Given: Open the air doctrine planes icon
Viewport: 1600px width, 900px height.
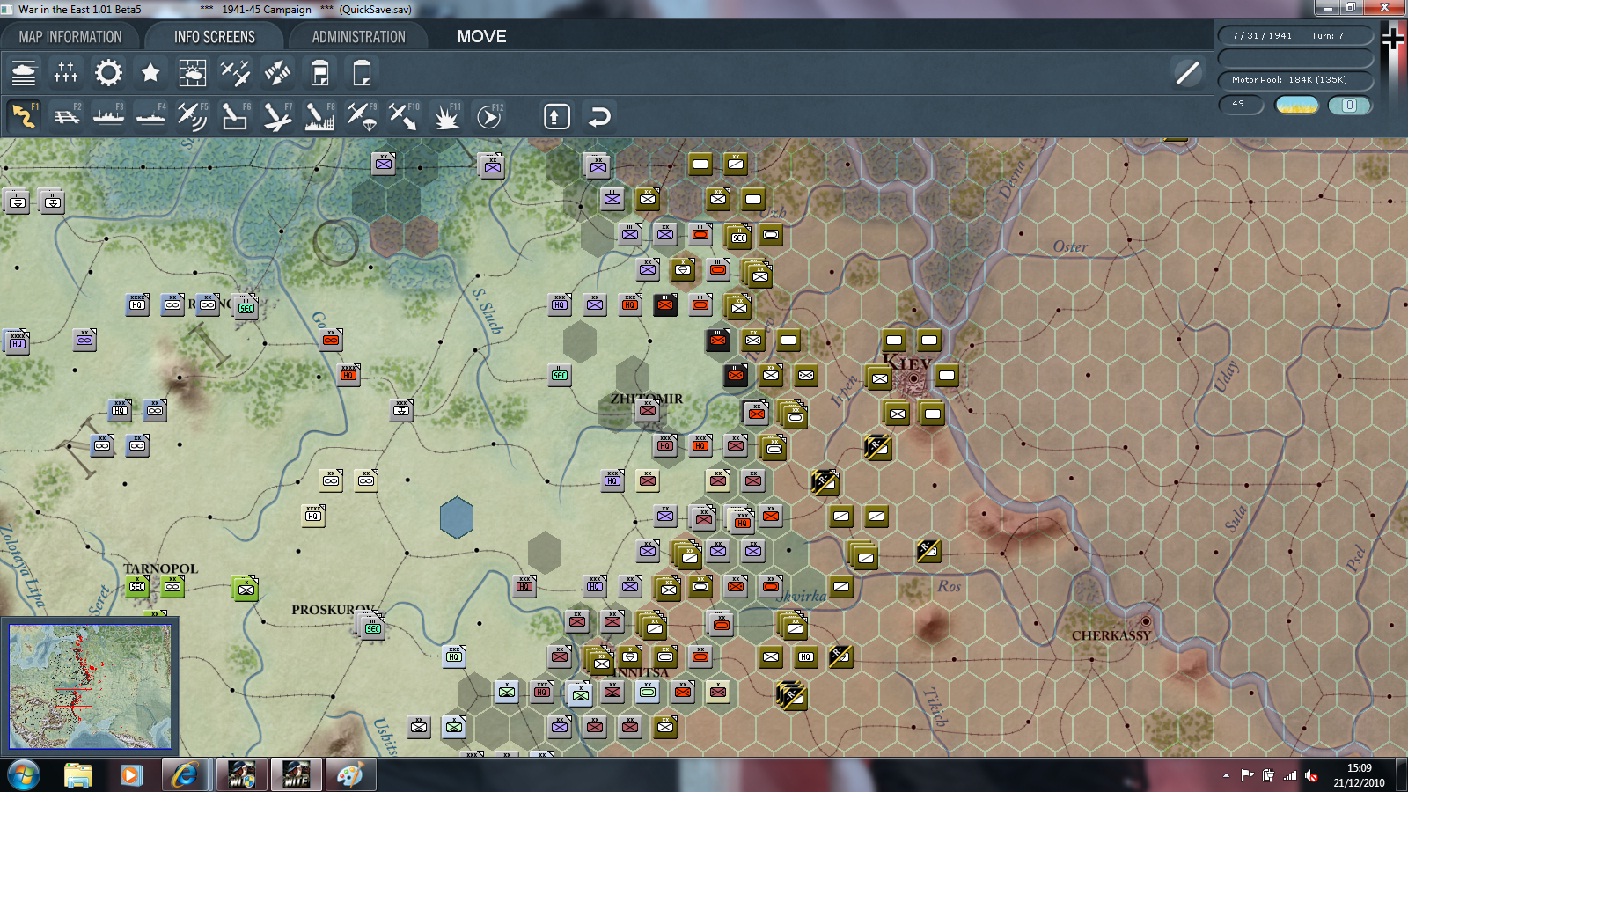Looking at the screenshot, I should click(x=235, y=73).
